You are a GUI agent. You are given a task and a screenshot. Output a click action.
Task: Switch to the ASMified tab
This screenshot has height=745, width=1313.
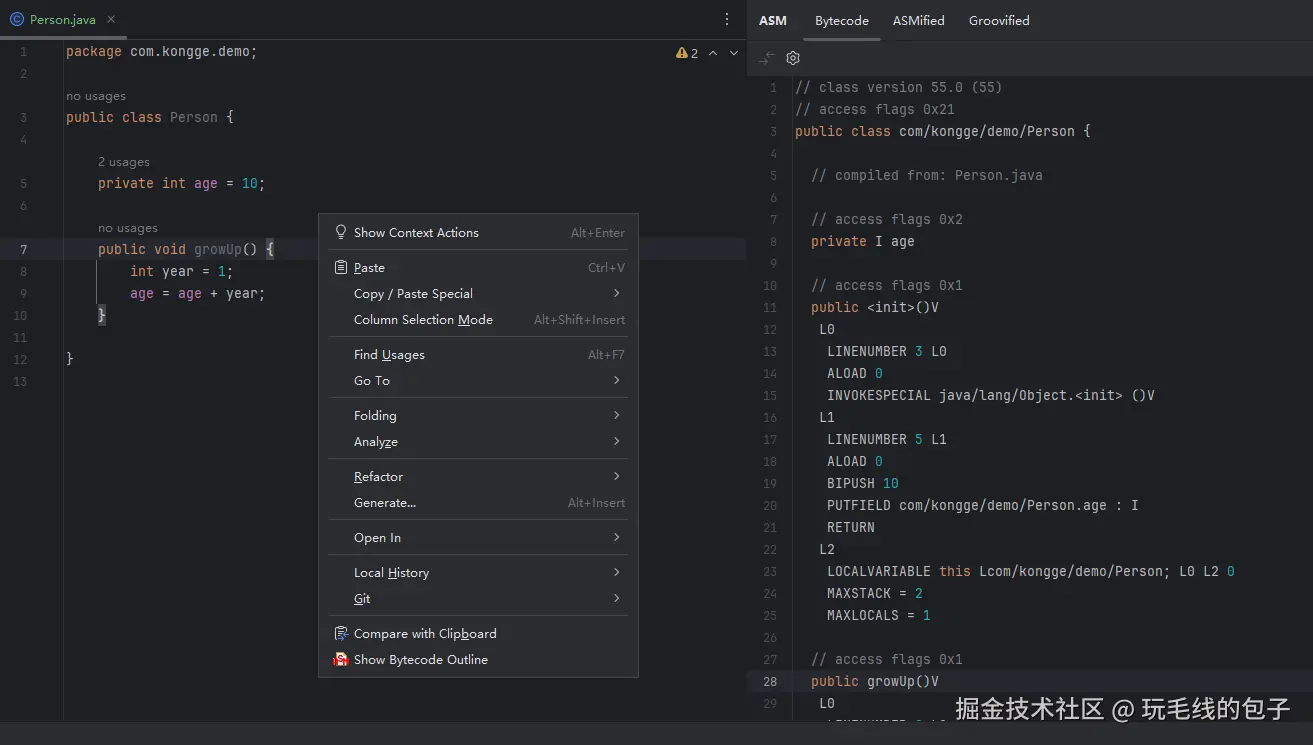coord(918,20)
